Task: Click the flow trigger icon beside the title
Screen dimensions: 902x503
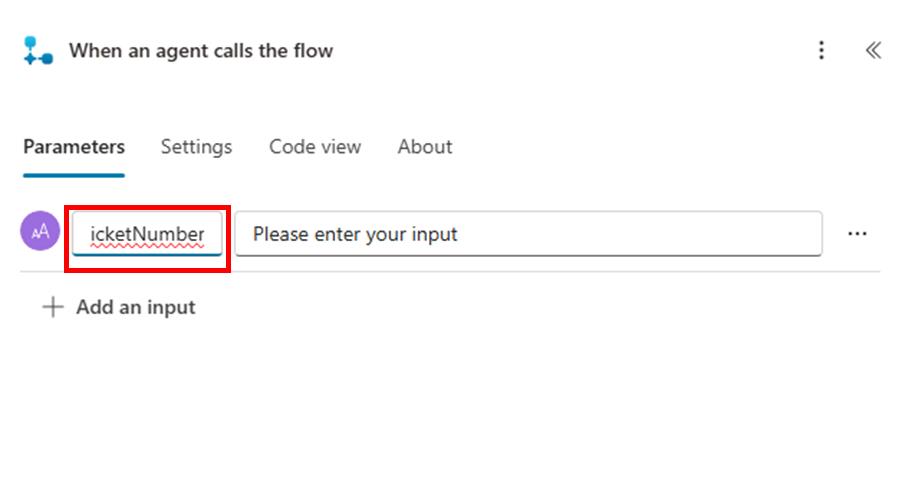Action: 38,51
